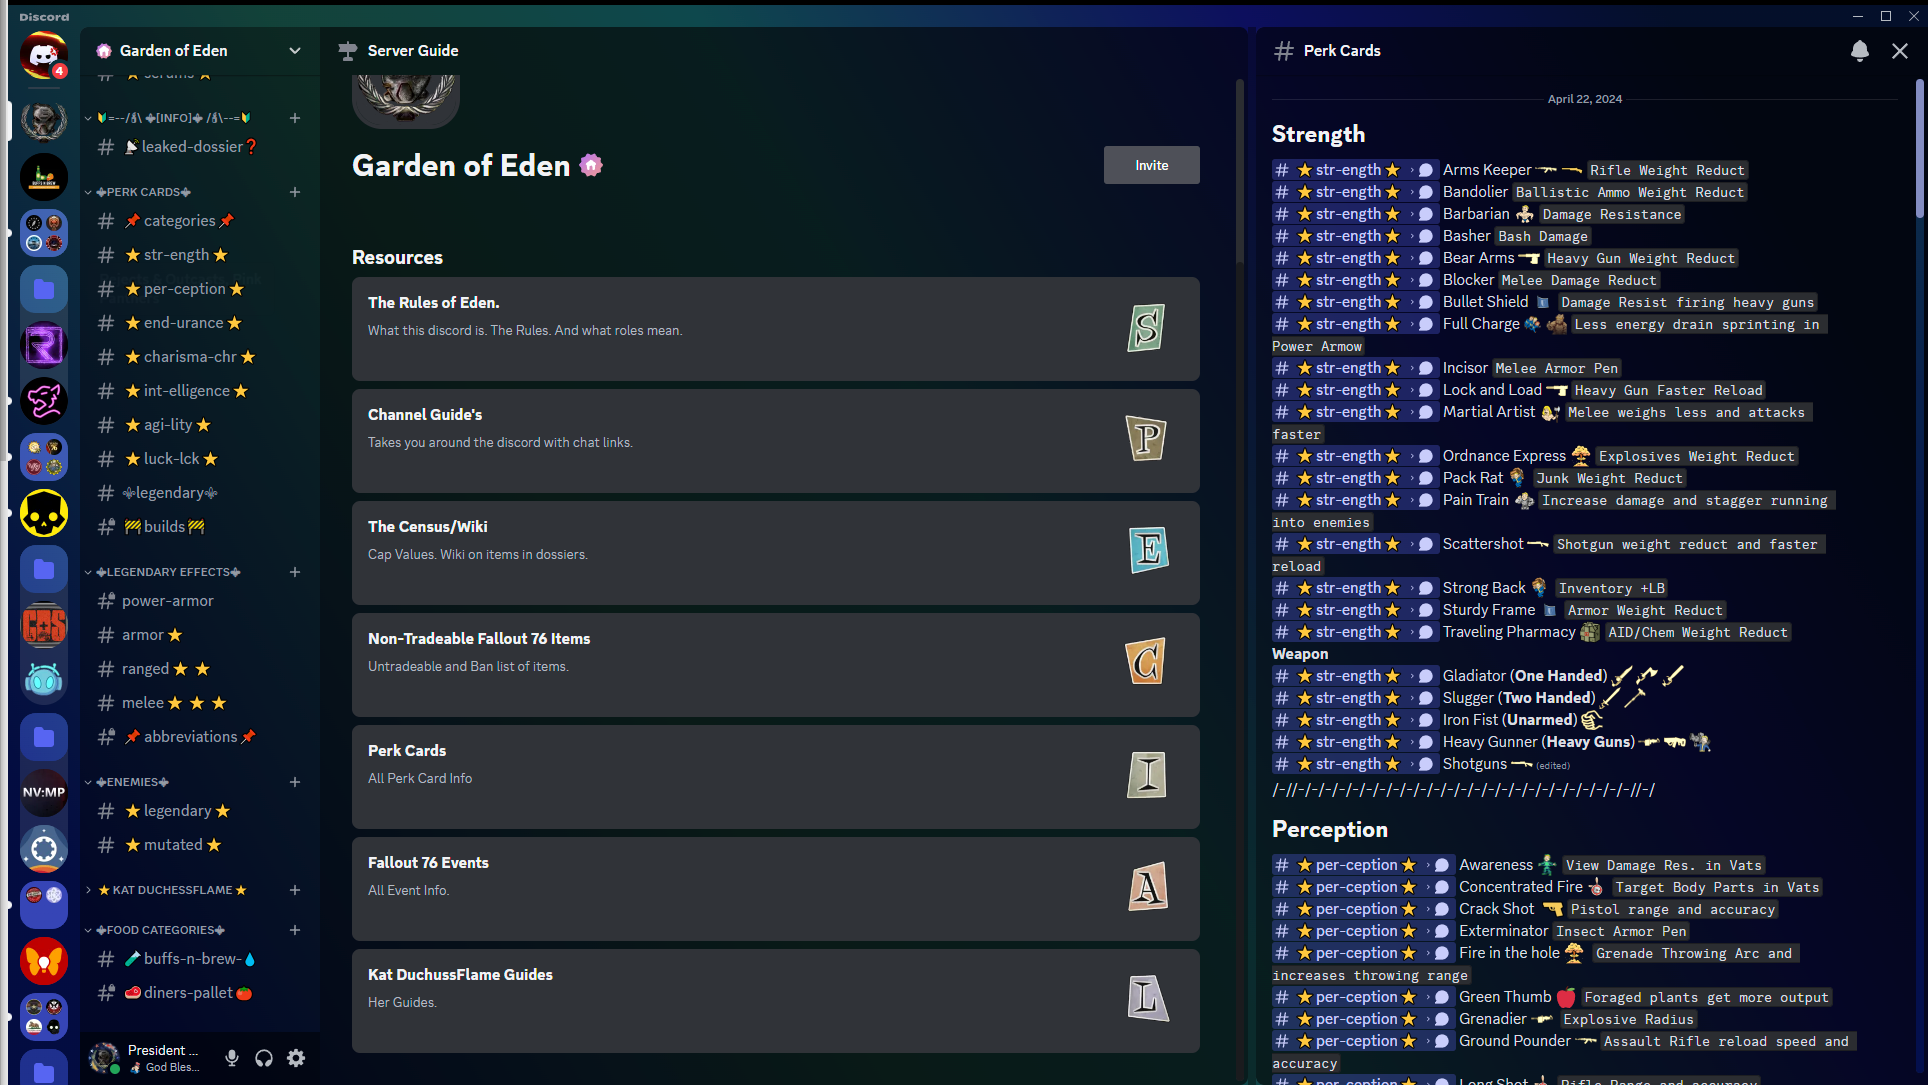Image resolution: width=1928 pixels, height=1085 pixels.
Task: Follow per-ception link for Green Thumb
Action: [1362, 997]
